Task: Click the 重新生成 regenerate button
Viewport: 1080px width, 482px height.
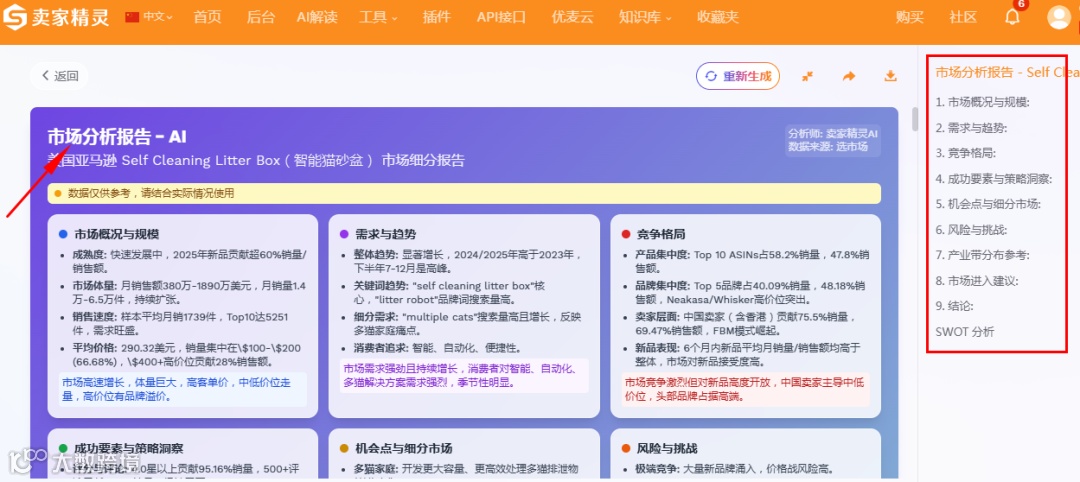Action: 738,76
